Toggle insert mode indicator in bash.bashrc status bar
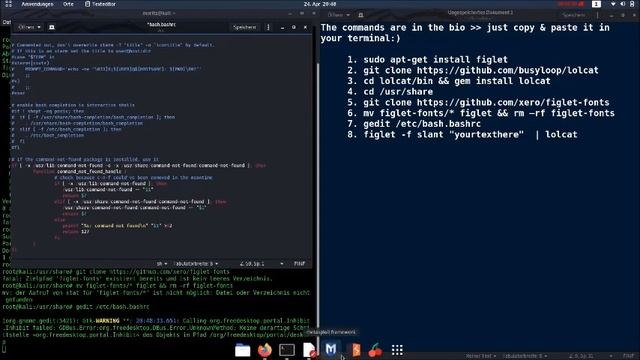640x360 pixels. pyautogui.click(x=300, y=264)
